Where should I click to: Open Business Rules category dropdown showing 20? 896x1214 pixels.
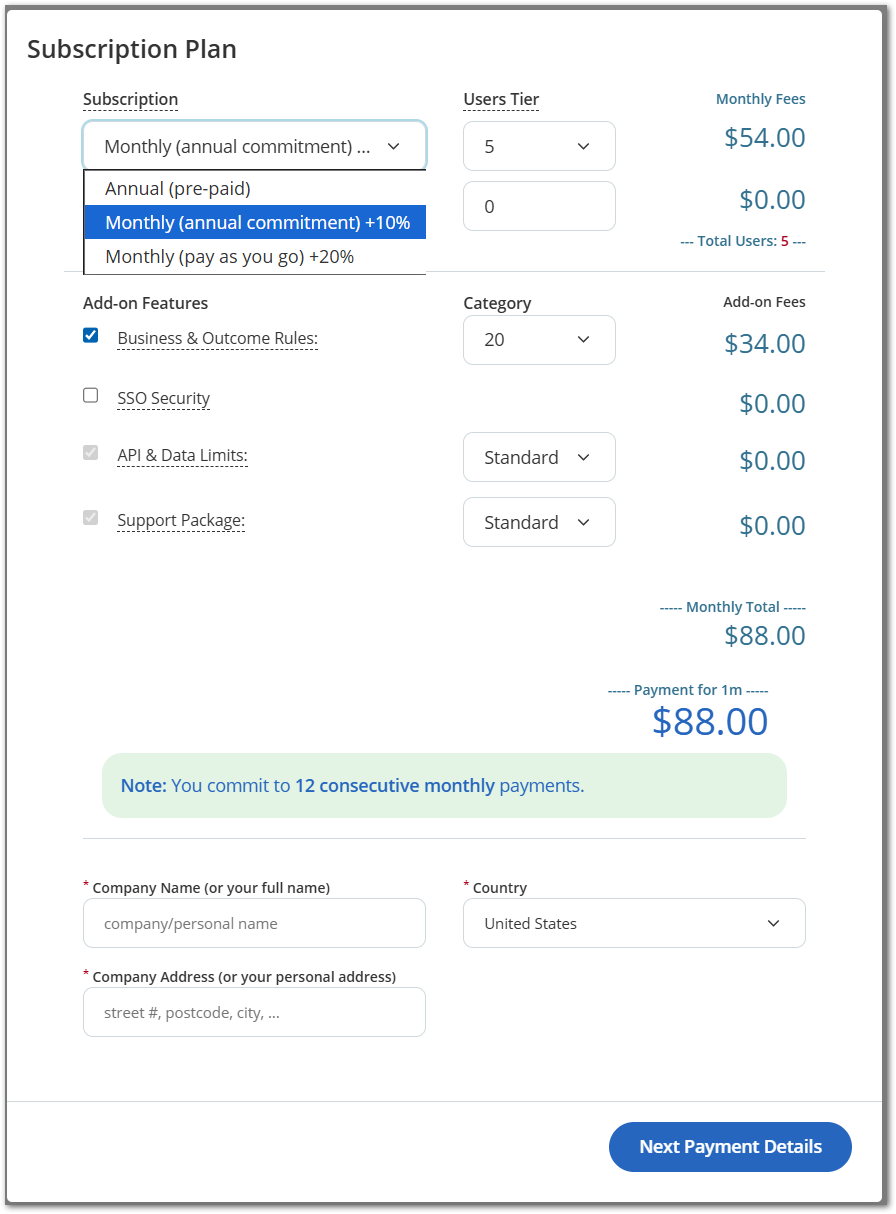pyautogui.click(x=539, y=340)
